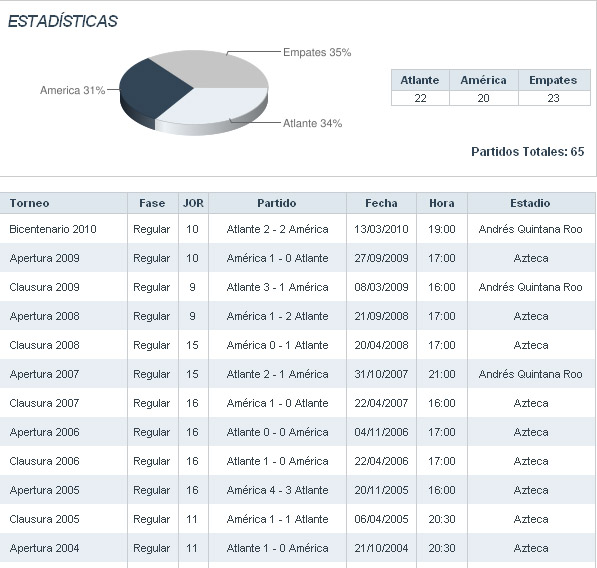The height and width of the screenshot is (568, 597).
Task: Click the Empates header in summary table
Action: pyautogui.click(x=554, y=80)
